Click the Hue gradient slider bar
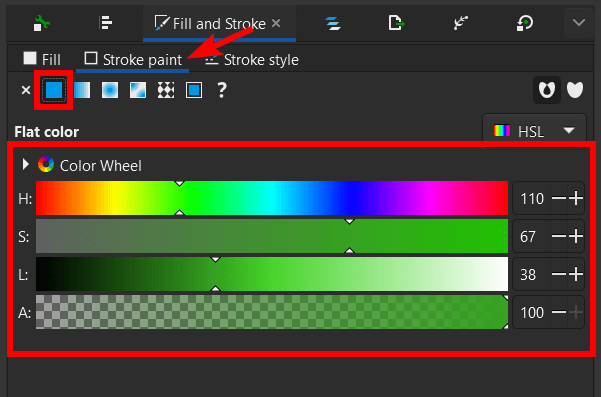Image resolution: width=601 pixels, height=397 pixels. click(272, 198)
